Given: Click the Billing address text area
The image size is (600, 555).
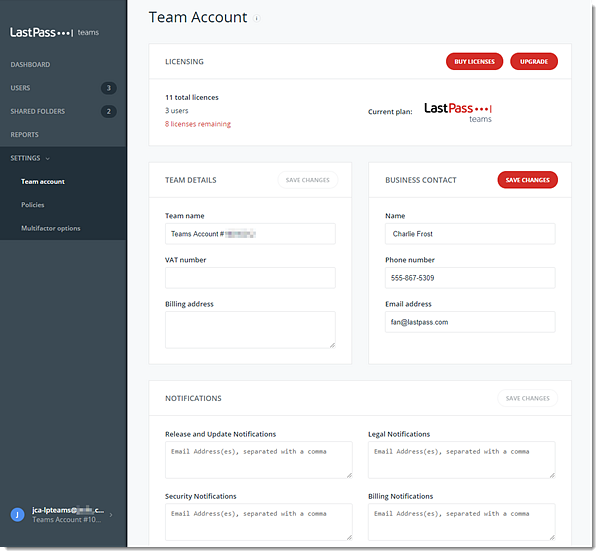Looking at the screenshot, I should [250, 330].
